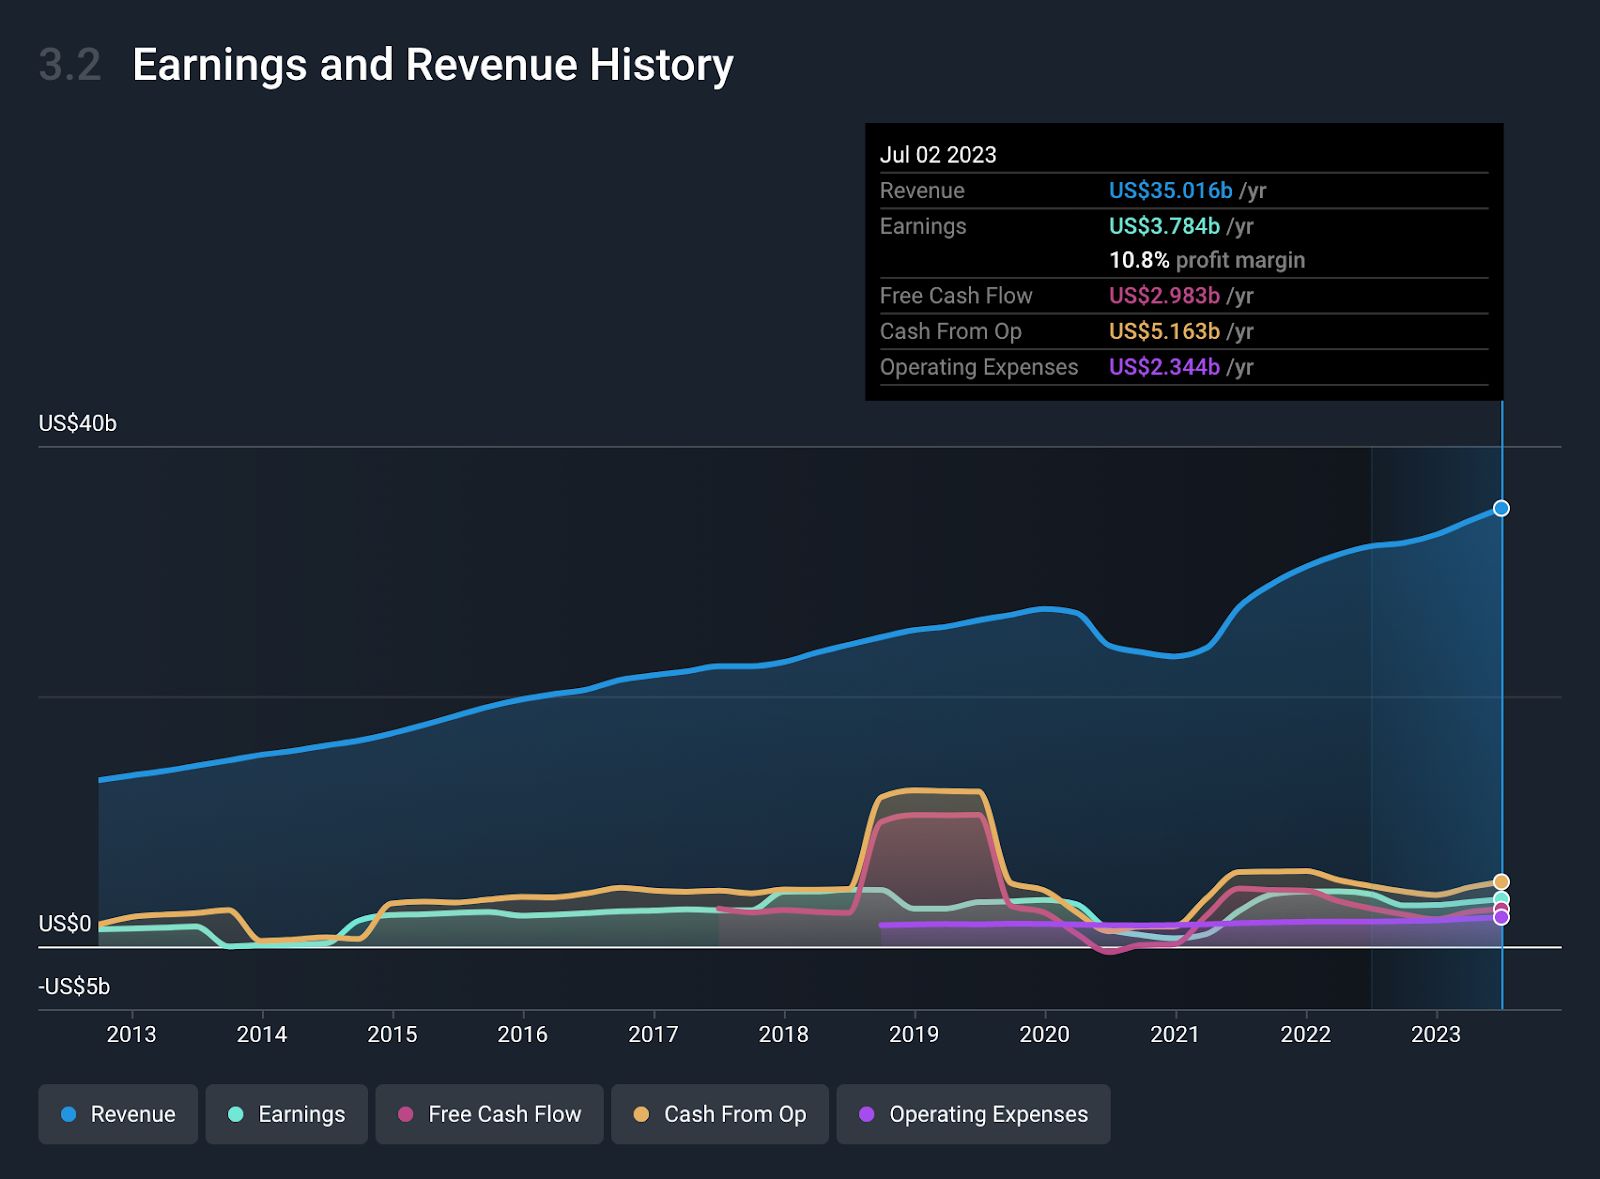Viewport: 1600px width, 1179px height.
Task: Click the 2022 x-axis year label
Action: [1306, 1034]
